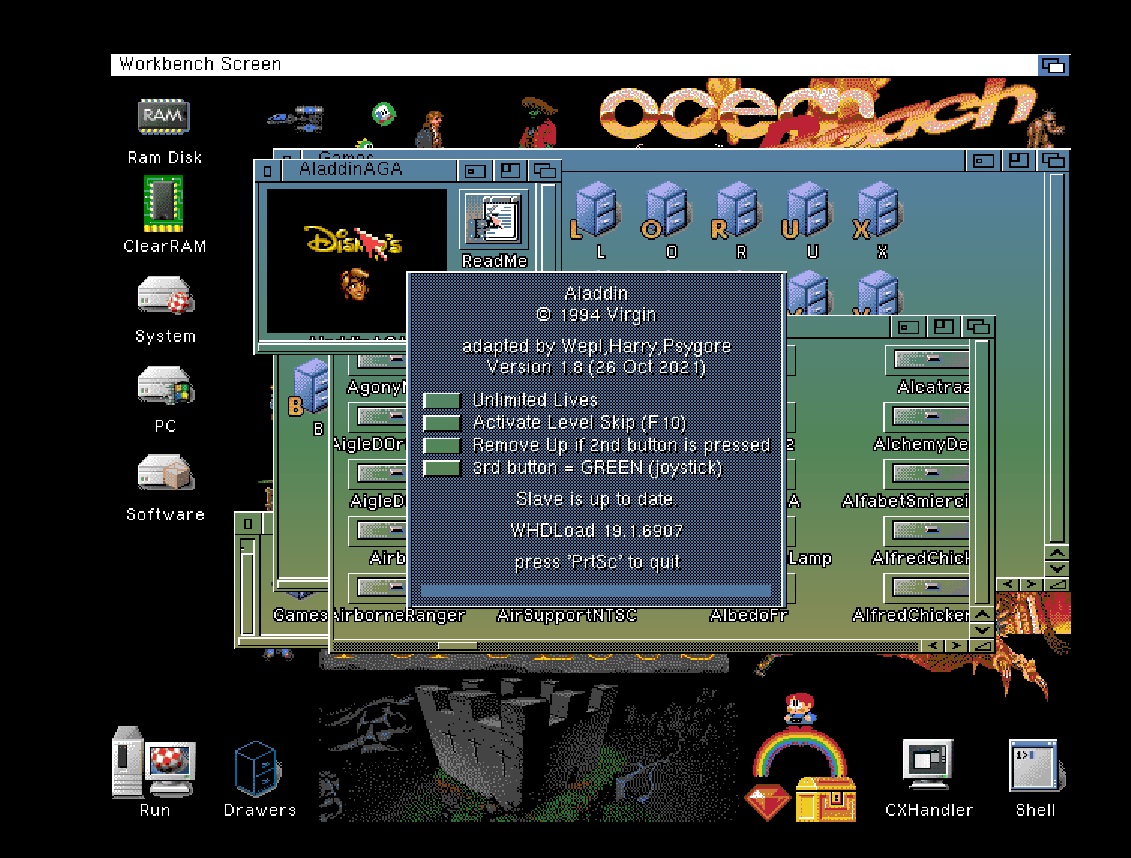
Task: Click the A drawer window scroll-down arrow
Action: coord(982,630)
